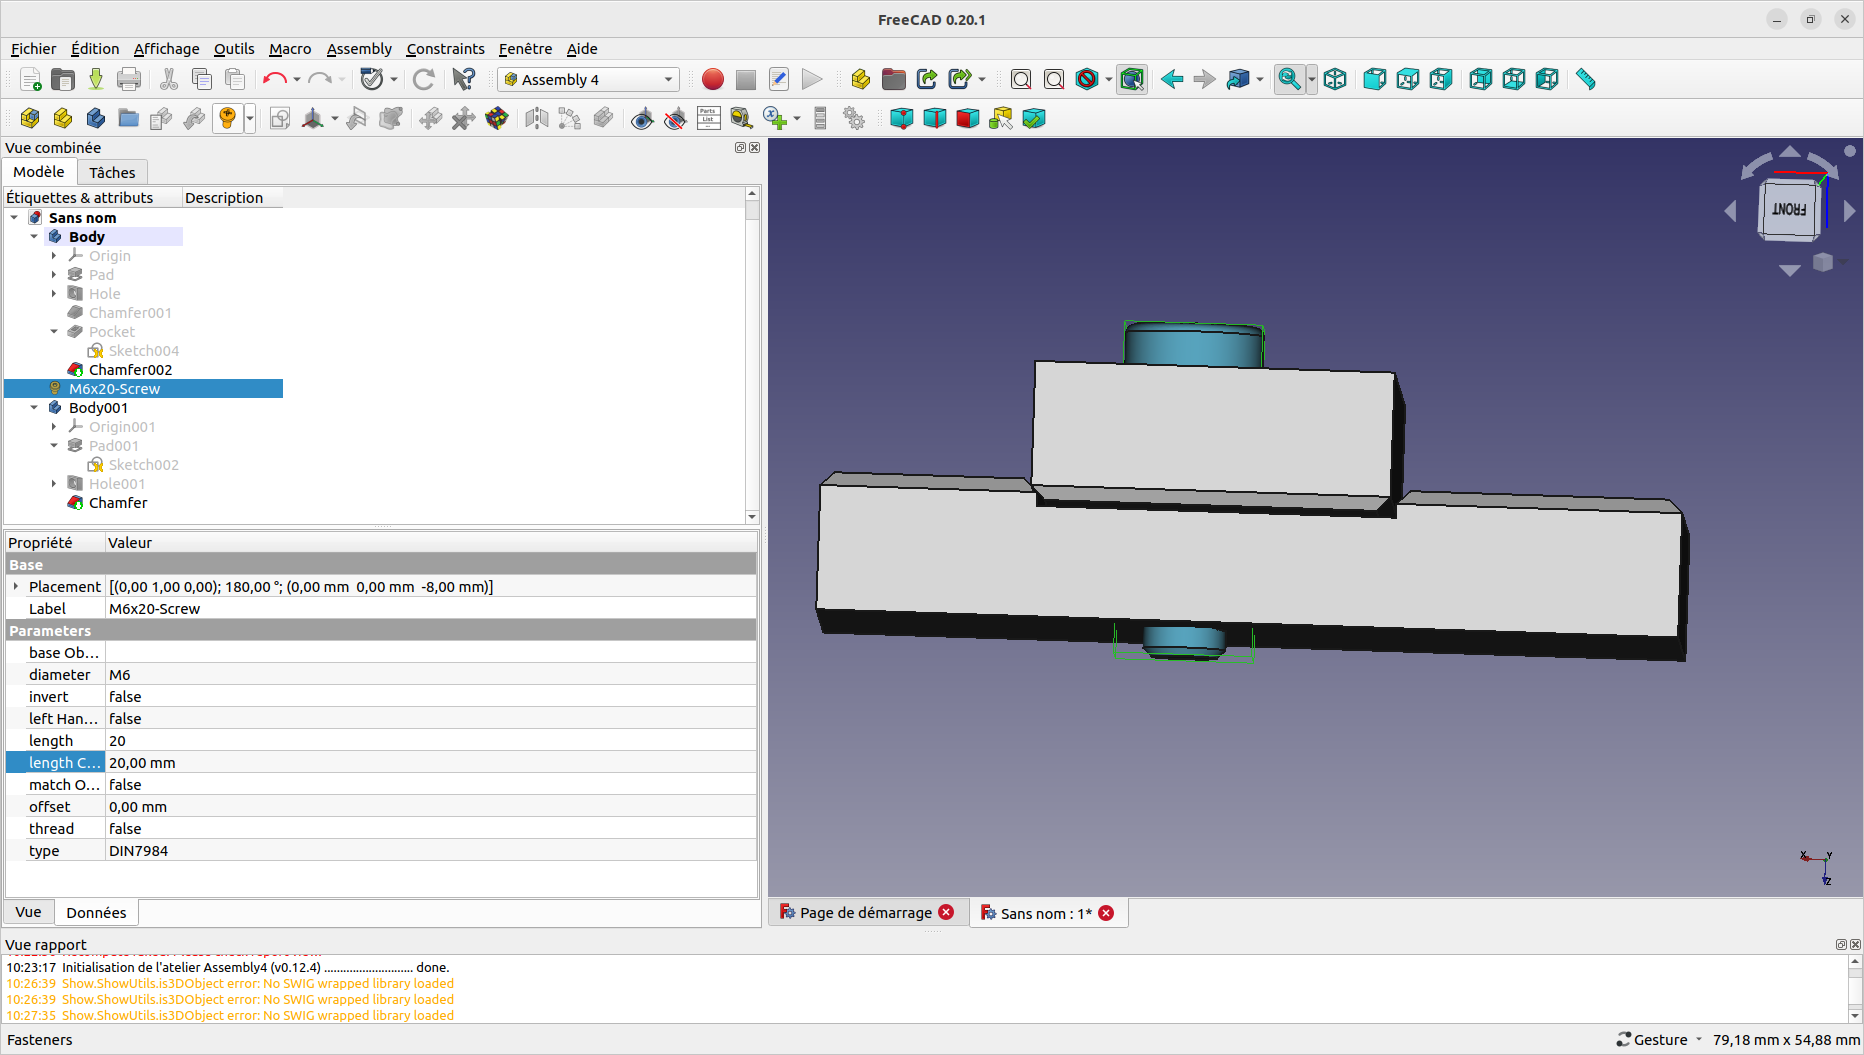Toggle the sync view zoom button

(x=1289, y=79)
